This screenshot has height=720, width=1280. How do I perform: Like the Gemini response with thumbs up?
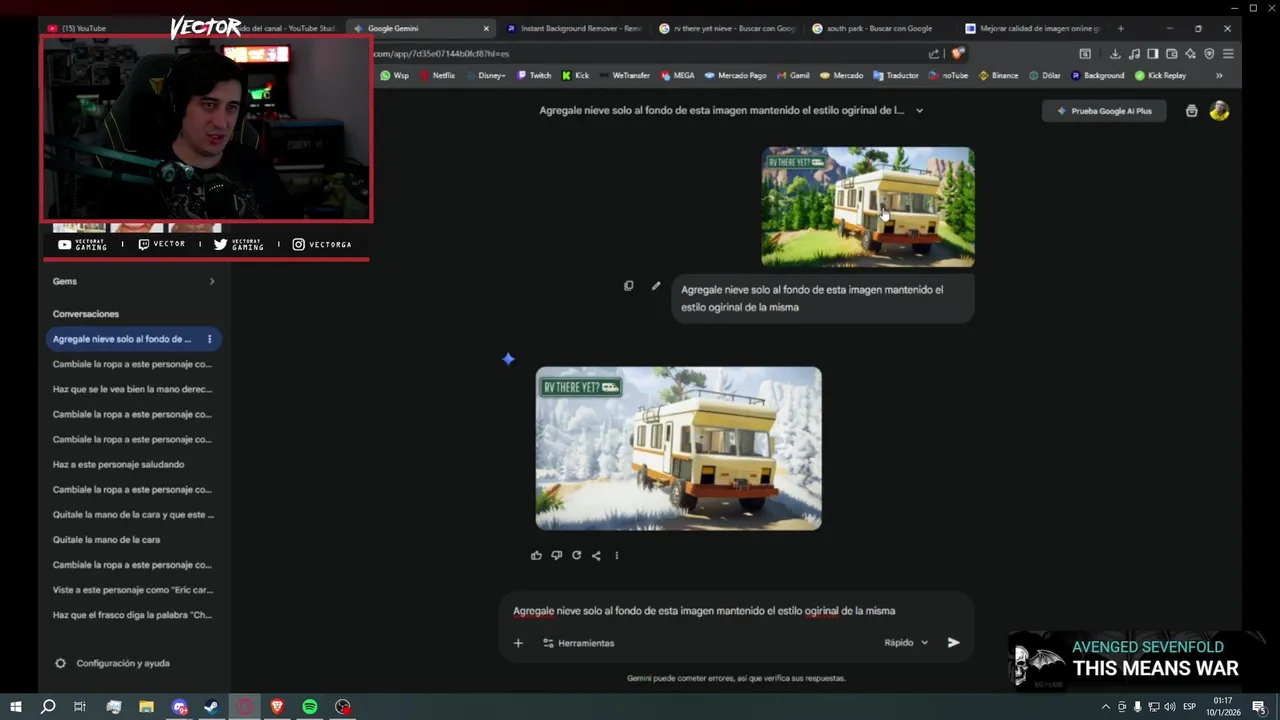(x=536, y=555)
